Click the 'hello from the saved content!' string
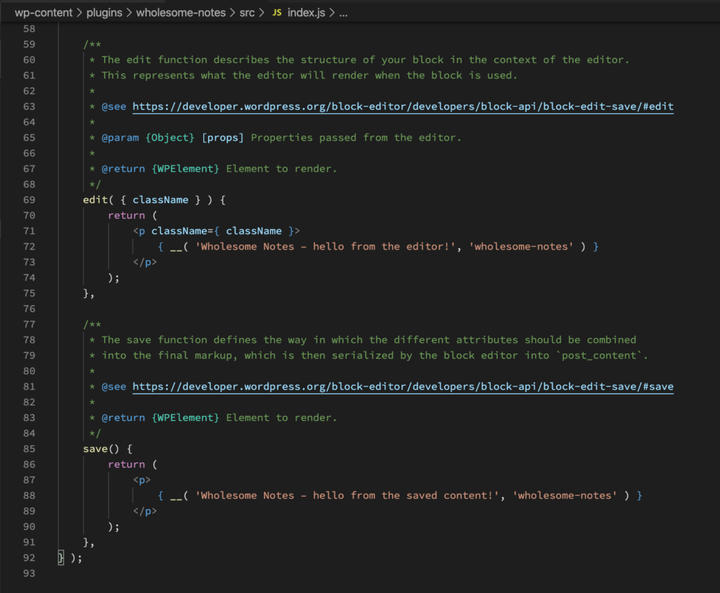Image resolution: width=720 pixels, height=593 pixels. pyautogui.click(x=347, y=496)
